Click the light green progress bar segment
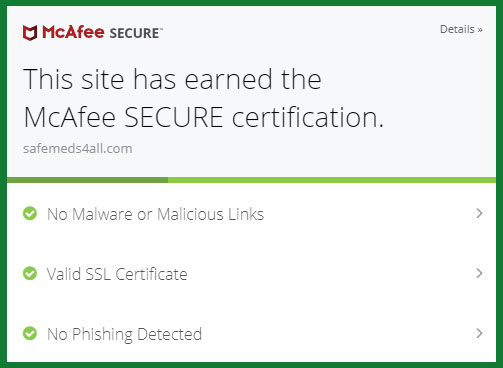The width and height of the screenshot is (503, 368). [332, 180]
